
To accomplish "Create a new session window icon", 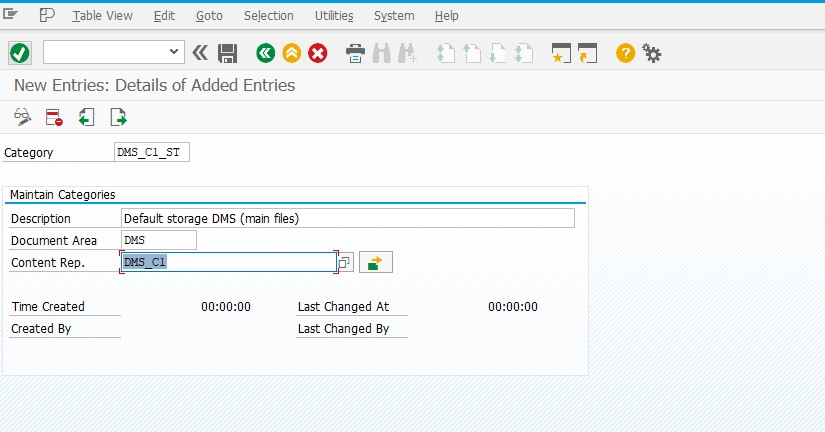I will coord(561,53).
